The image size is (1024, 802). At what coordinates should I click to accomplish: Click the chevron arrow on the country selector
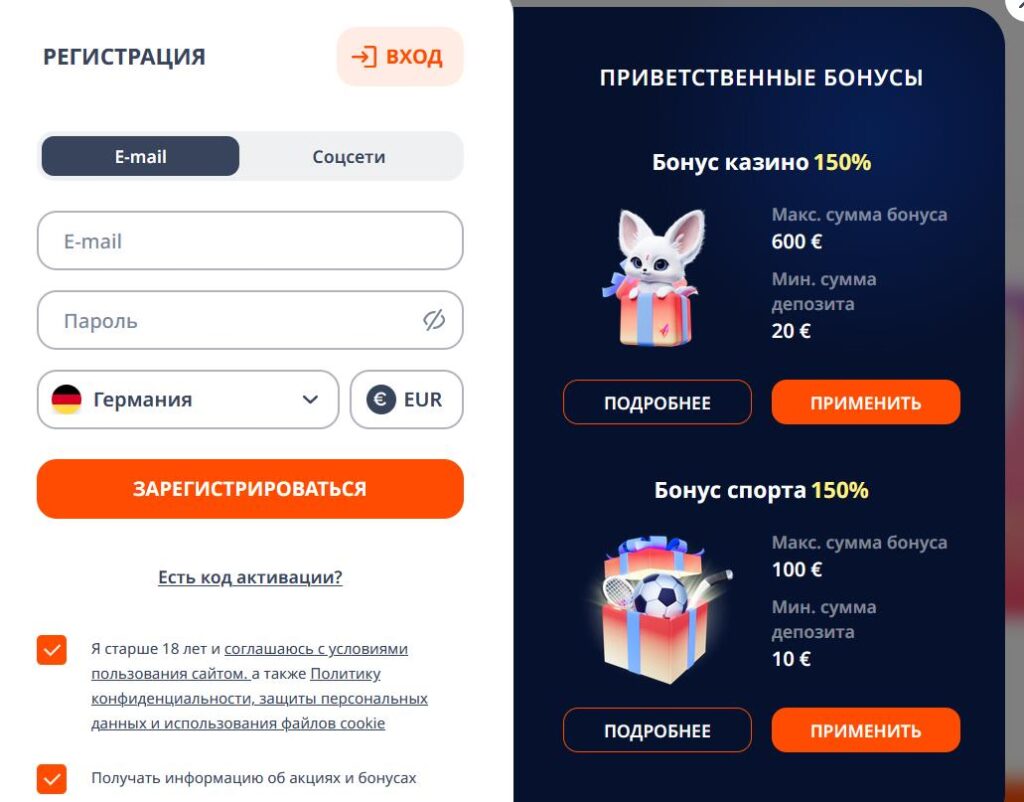(310, 399)
